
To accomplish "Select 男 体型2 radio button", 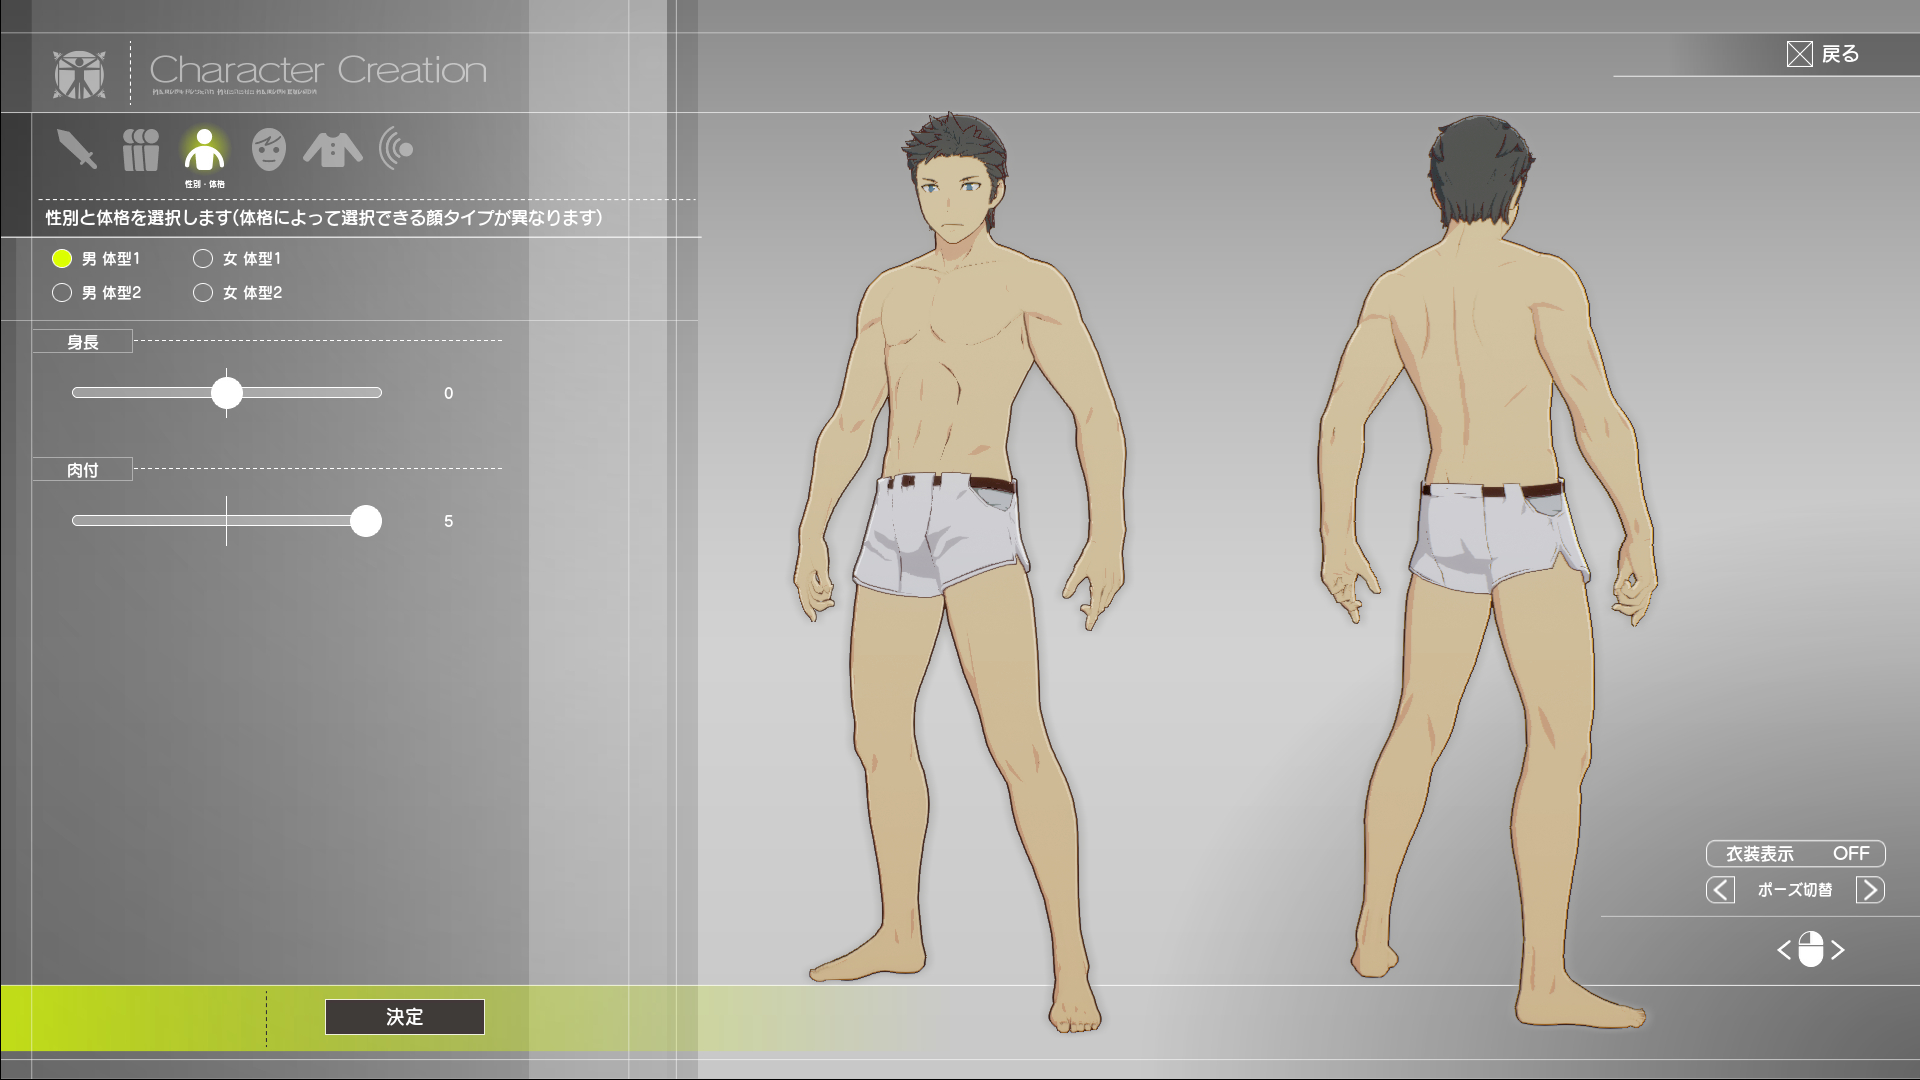I will [x=62, y=293].
